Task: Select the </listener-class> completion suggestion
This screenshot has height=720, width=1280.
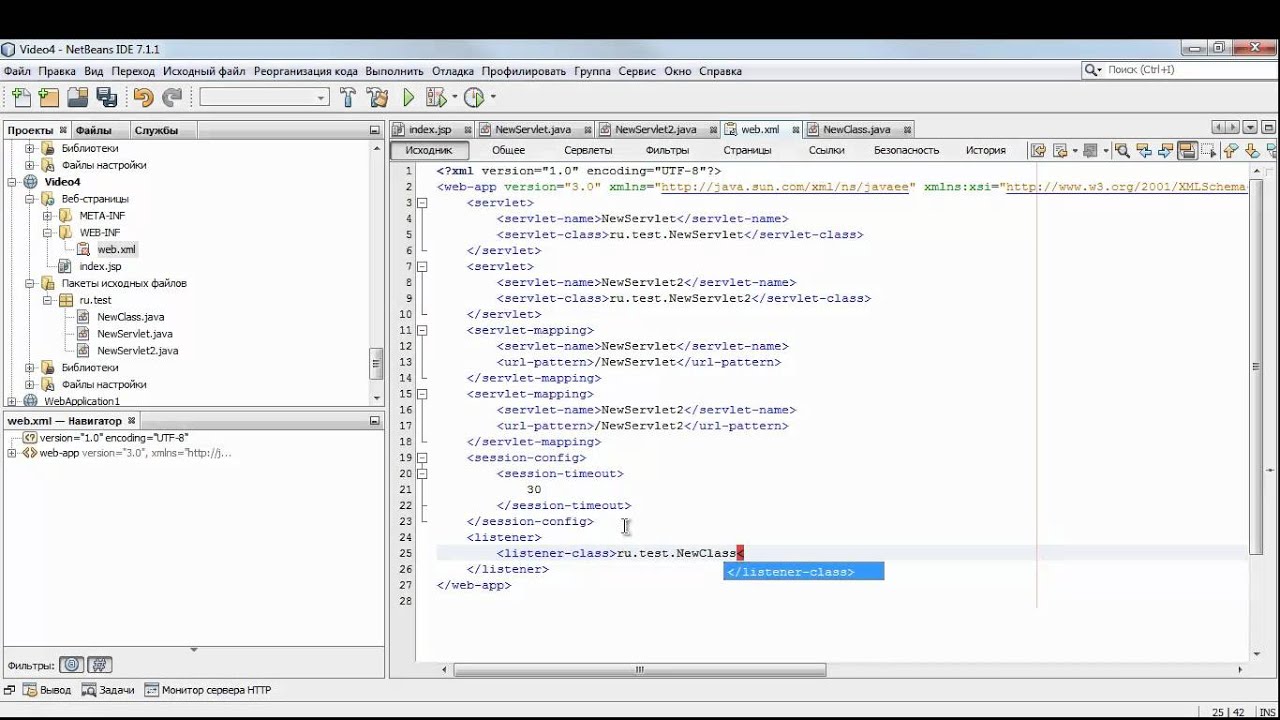Action: pos(804,572)
